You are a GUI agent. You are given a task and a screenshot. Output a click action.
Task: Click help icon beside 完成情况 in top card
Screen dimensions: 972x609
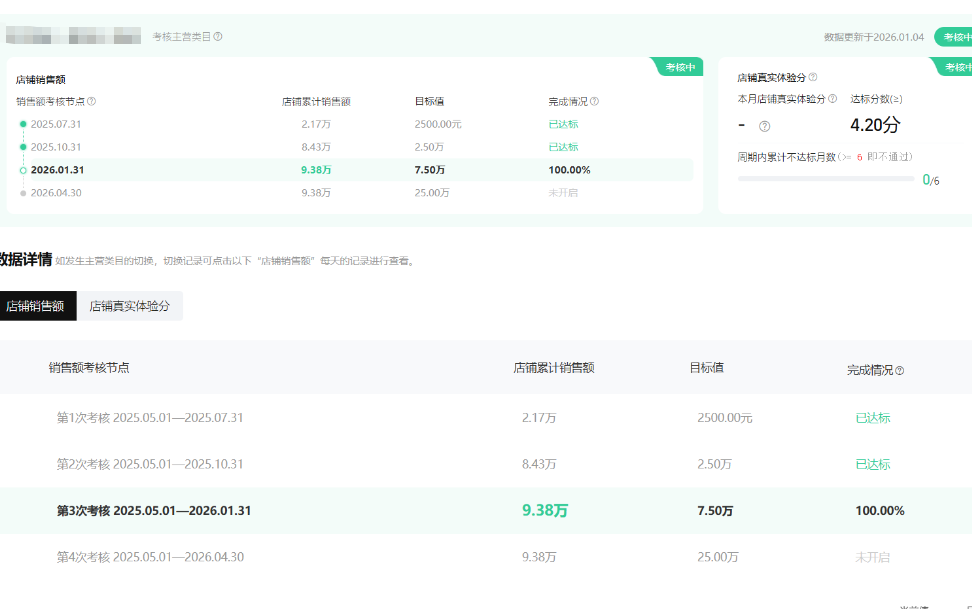coord(594,101)
